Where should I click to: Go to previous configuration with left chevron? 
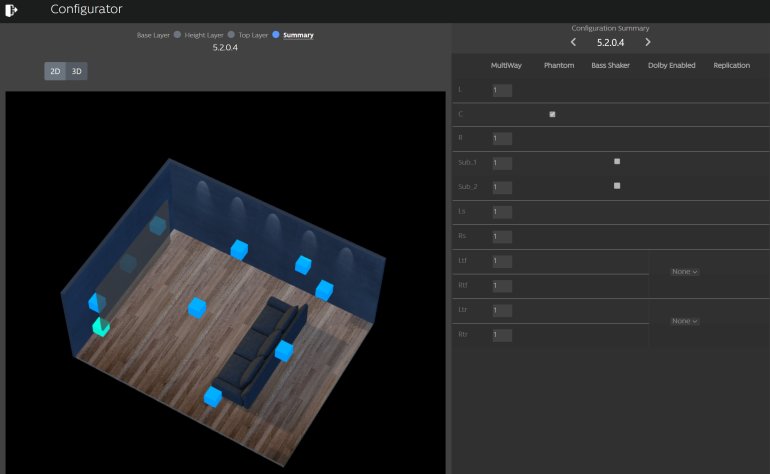click(573, 42)
